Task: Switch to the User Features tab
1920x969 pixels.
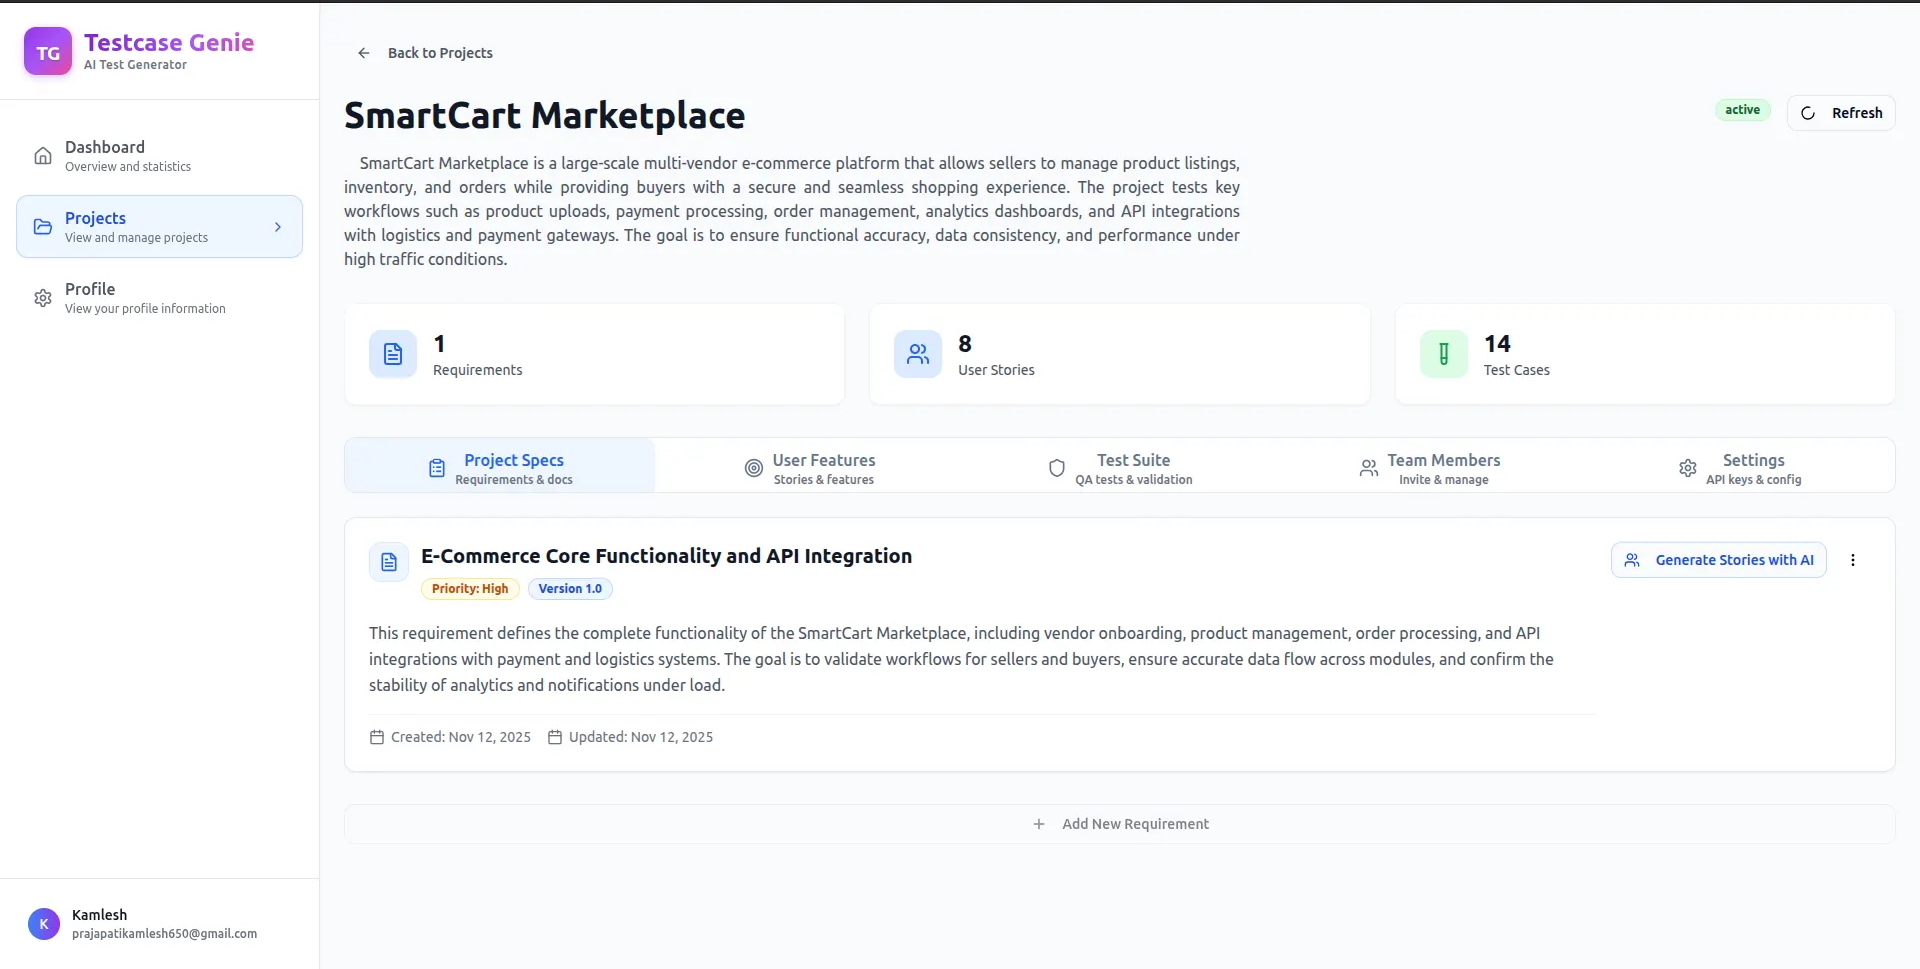Action: tap(810, 468)
